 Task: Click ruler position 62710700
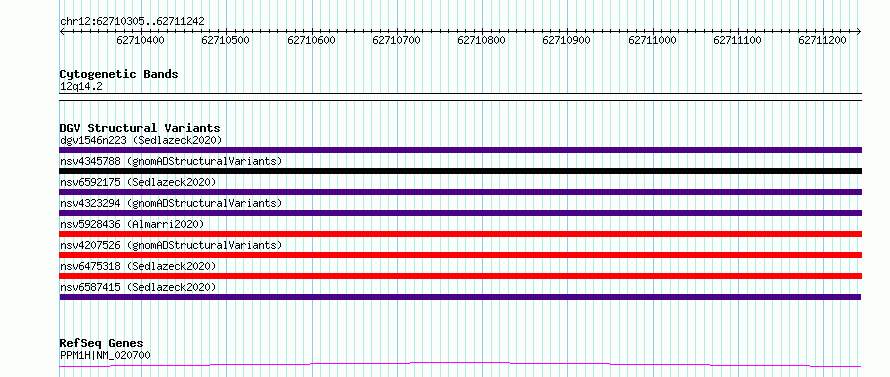[396, 40]
